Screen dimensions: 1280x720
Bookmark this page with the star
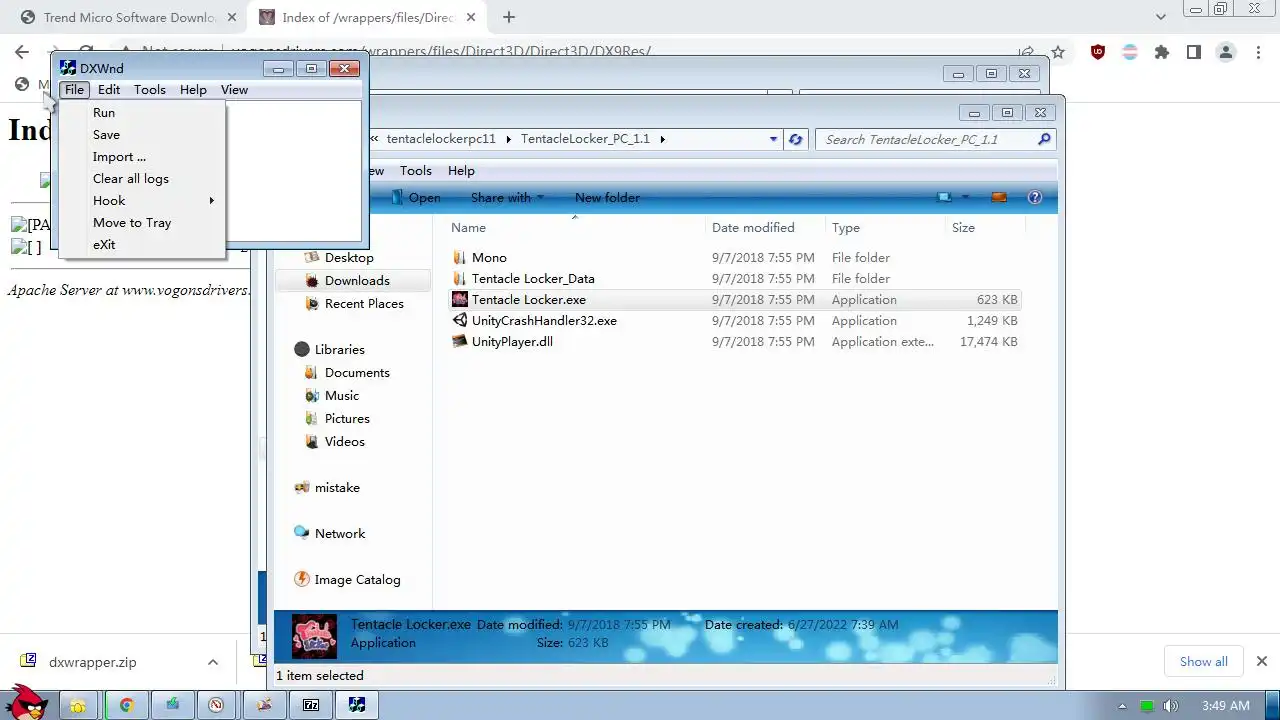coord(1058,52)
